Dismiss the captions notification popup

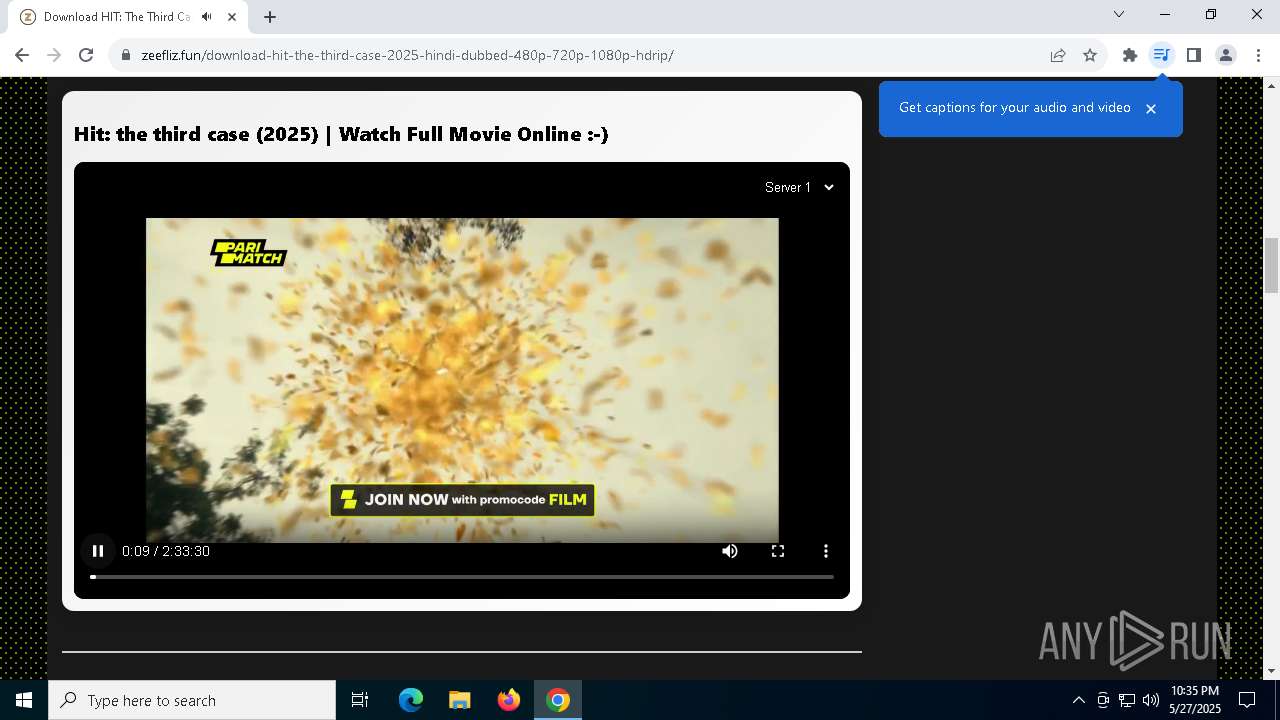1151,108
